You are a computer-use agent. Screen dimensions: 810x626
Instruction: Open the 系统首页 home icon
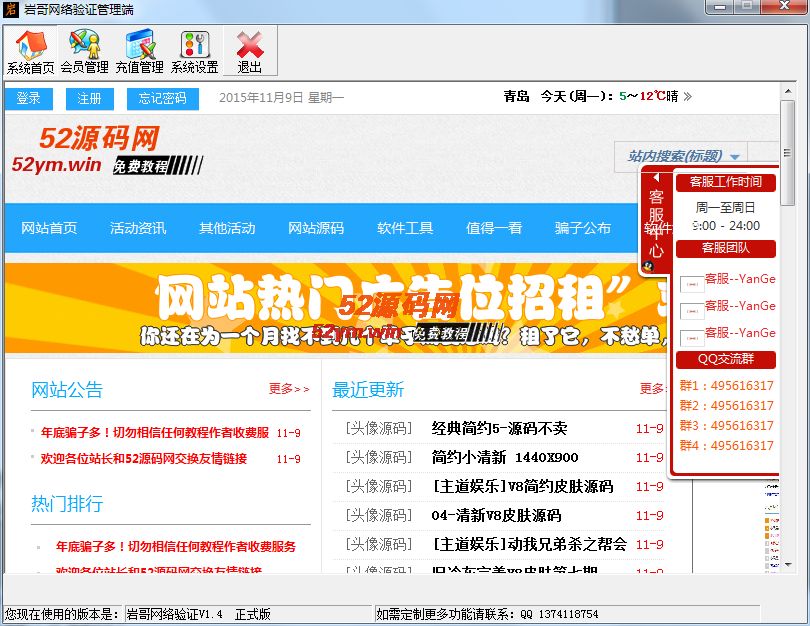coord(30,51)
